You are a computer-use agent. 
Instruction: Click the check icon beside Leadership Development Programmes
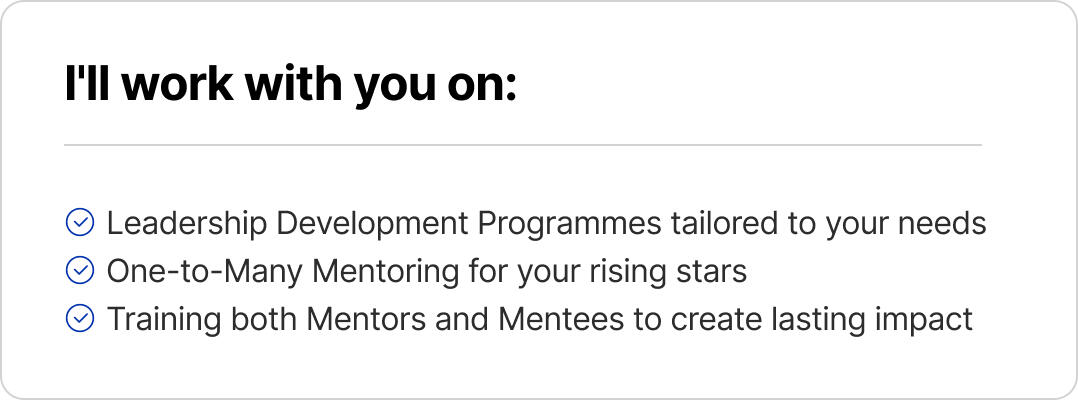[x=80, y=223]
